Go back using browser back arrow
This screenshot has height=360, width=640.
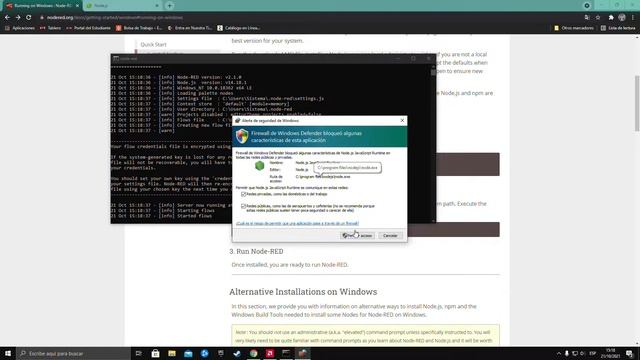(7, 18)
